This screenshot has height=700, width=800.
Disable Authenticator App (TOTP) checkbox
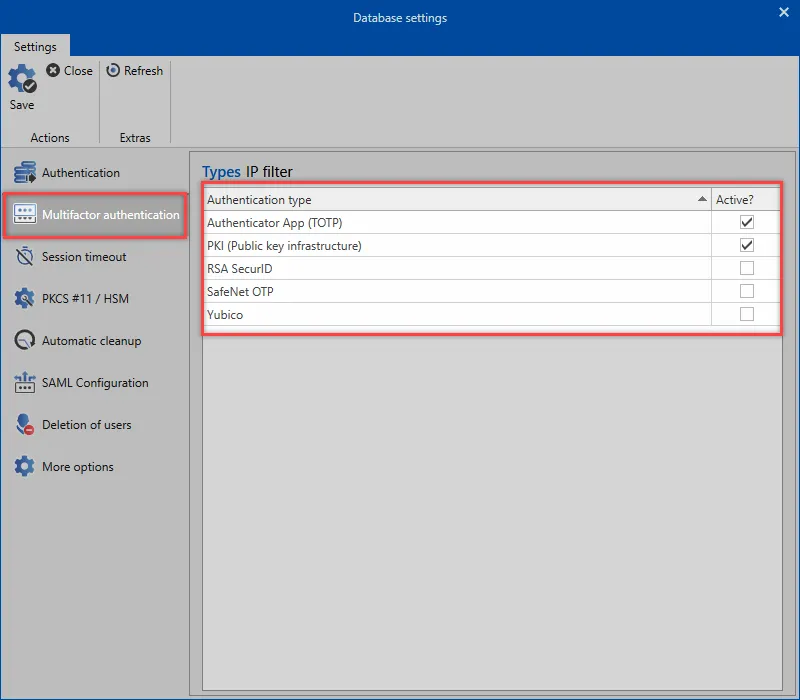coord(746,222)
